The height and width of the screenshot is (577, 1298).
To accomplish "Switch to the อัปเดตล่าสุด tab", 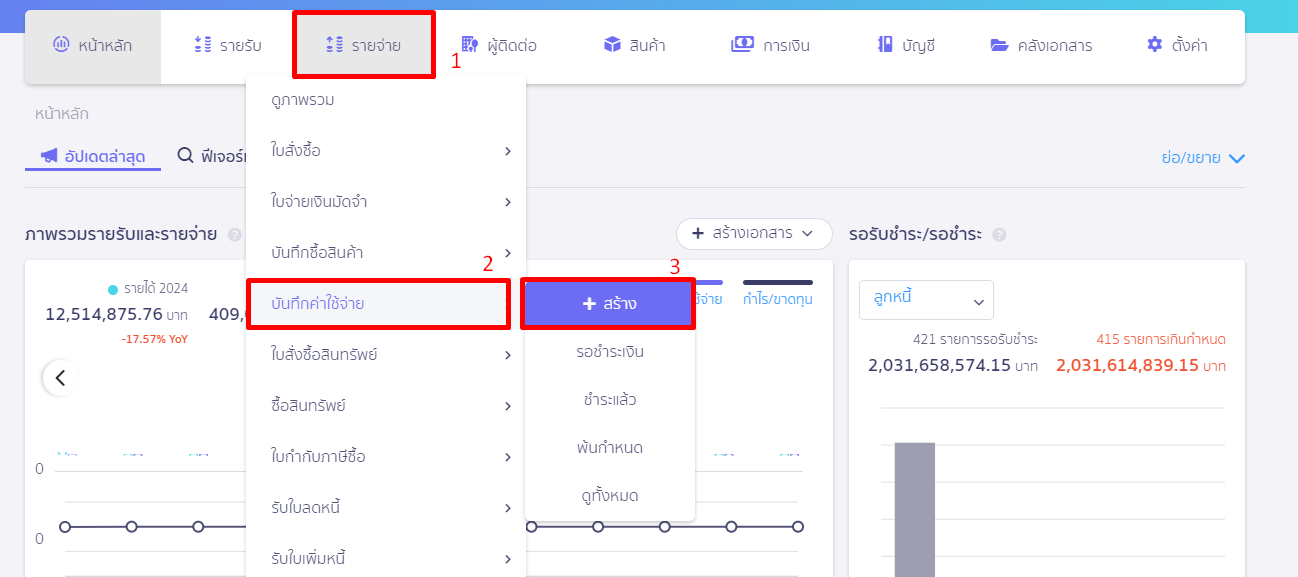I will [x=93, y=156].
